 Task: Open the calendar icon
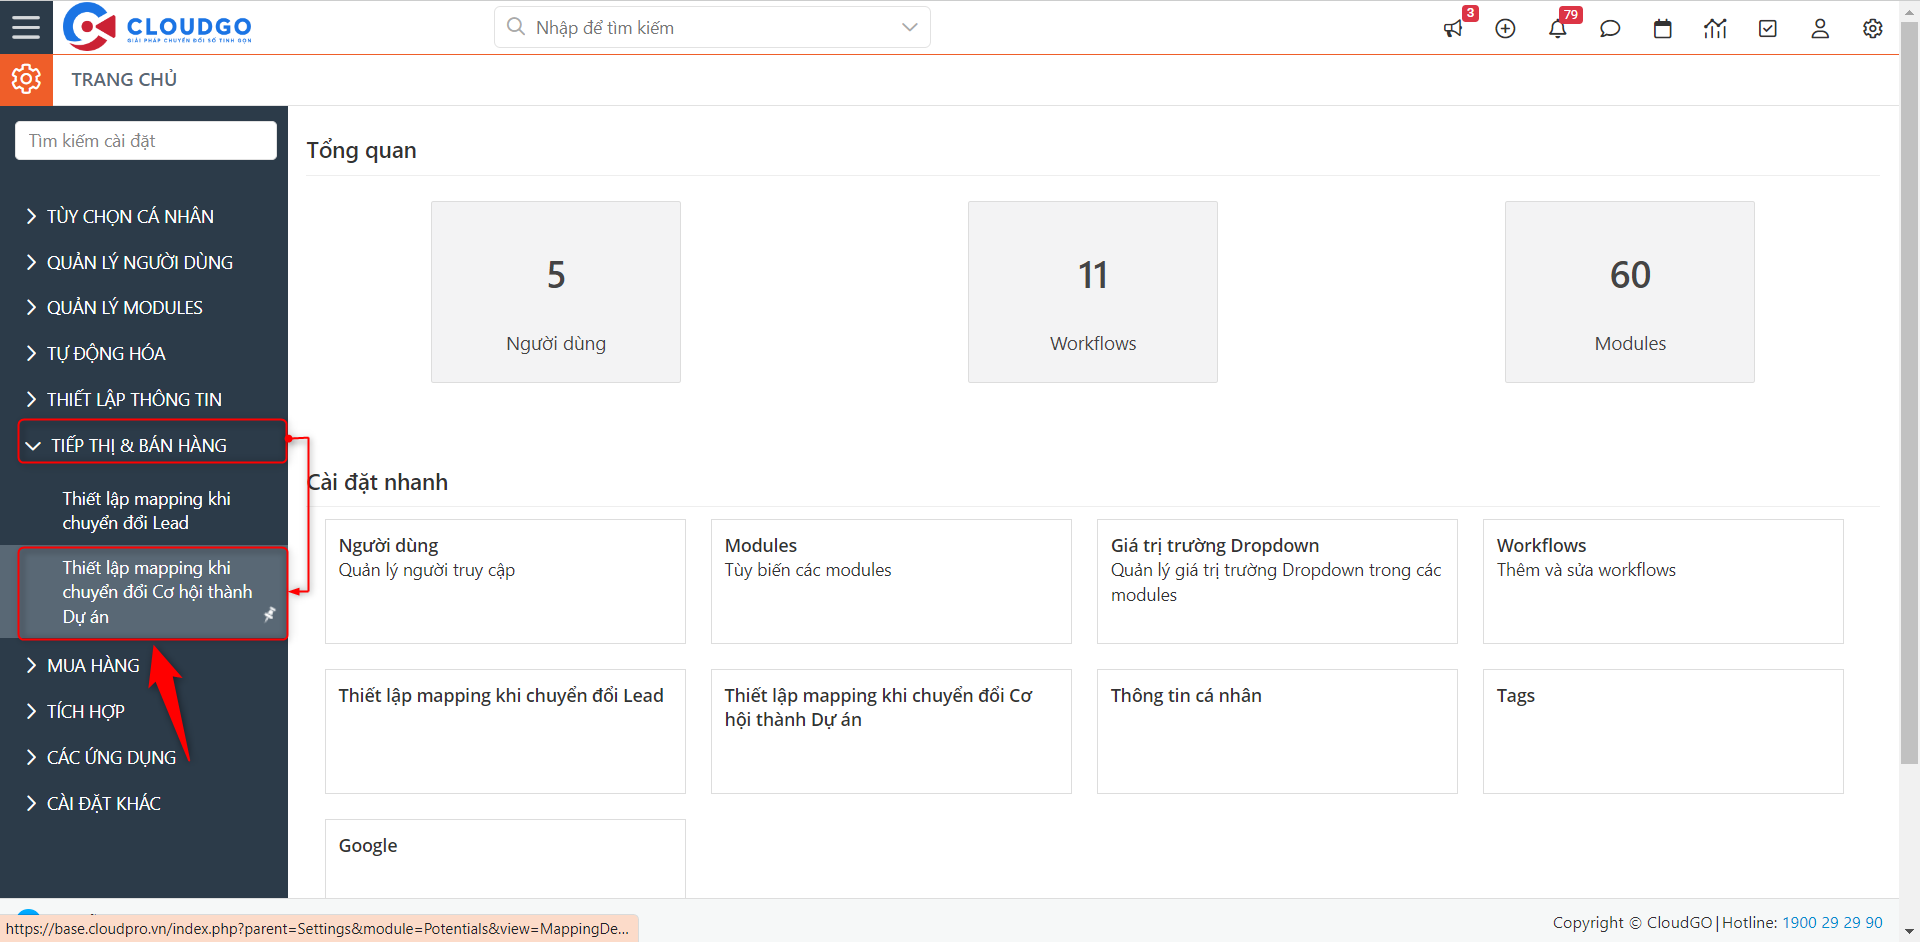point(1662,29)
